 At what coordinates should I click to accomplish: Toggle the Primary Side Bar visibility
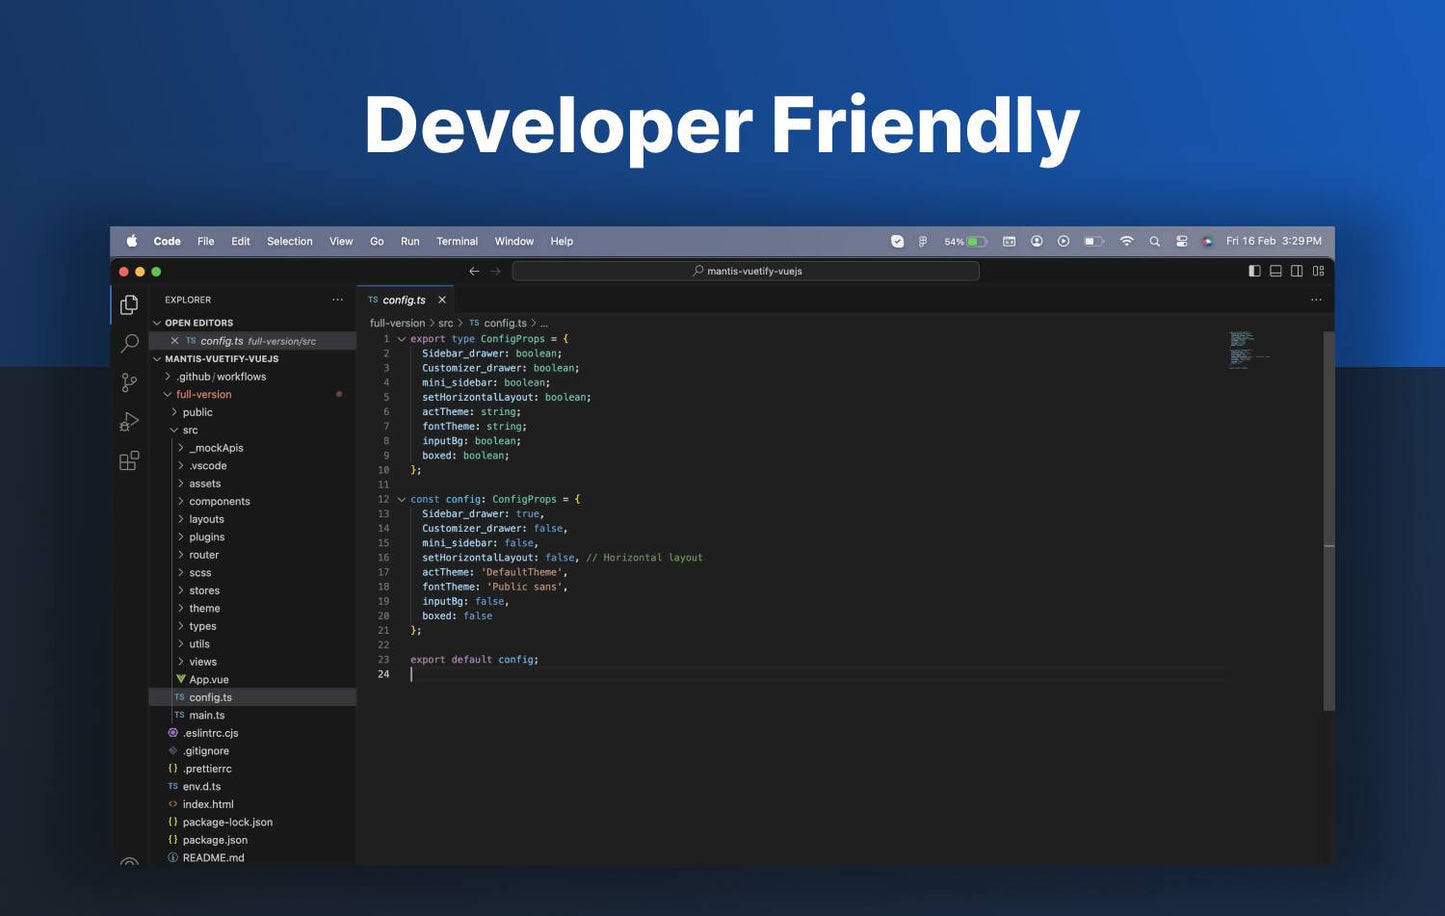[x=1254, y=271]
